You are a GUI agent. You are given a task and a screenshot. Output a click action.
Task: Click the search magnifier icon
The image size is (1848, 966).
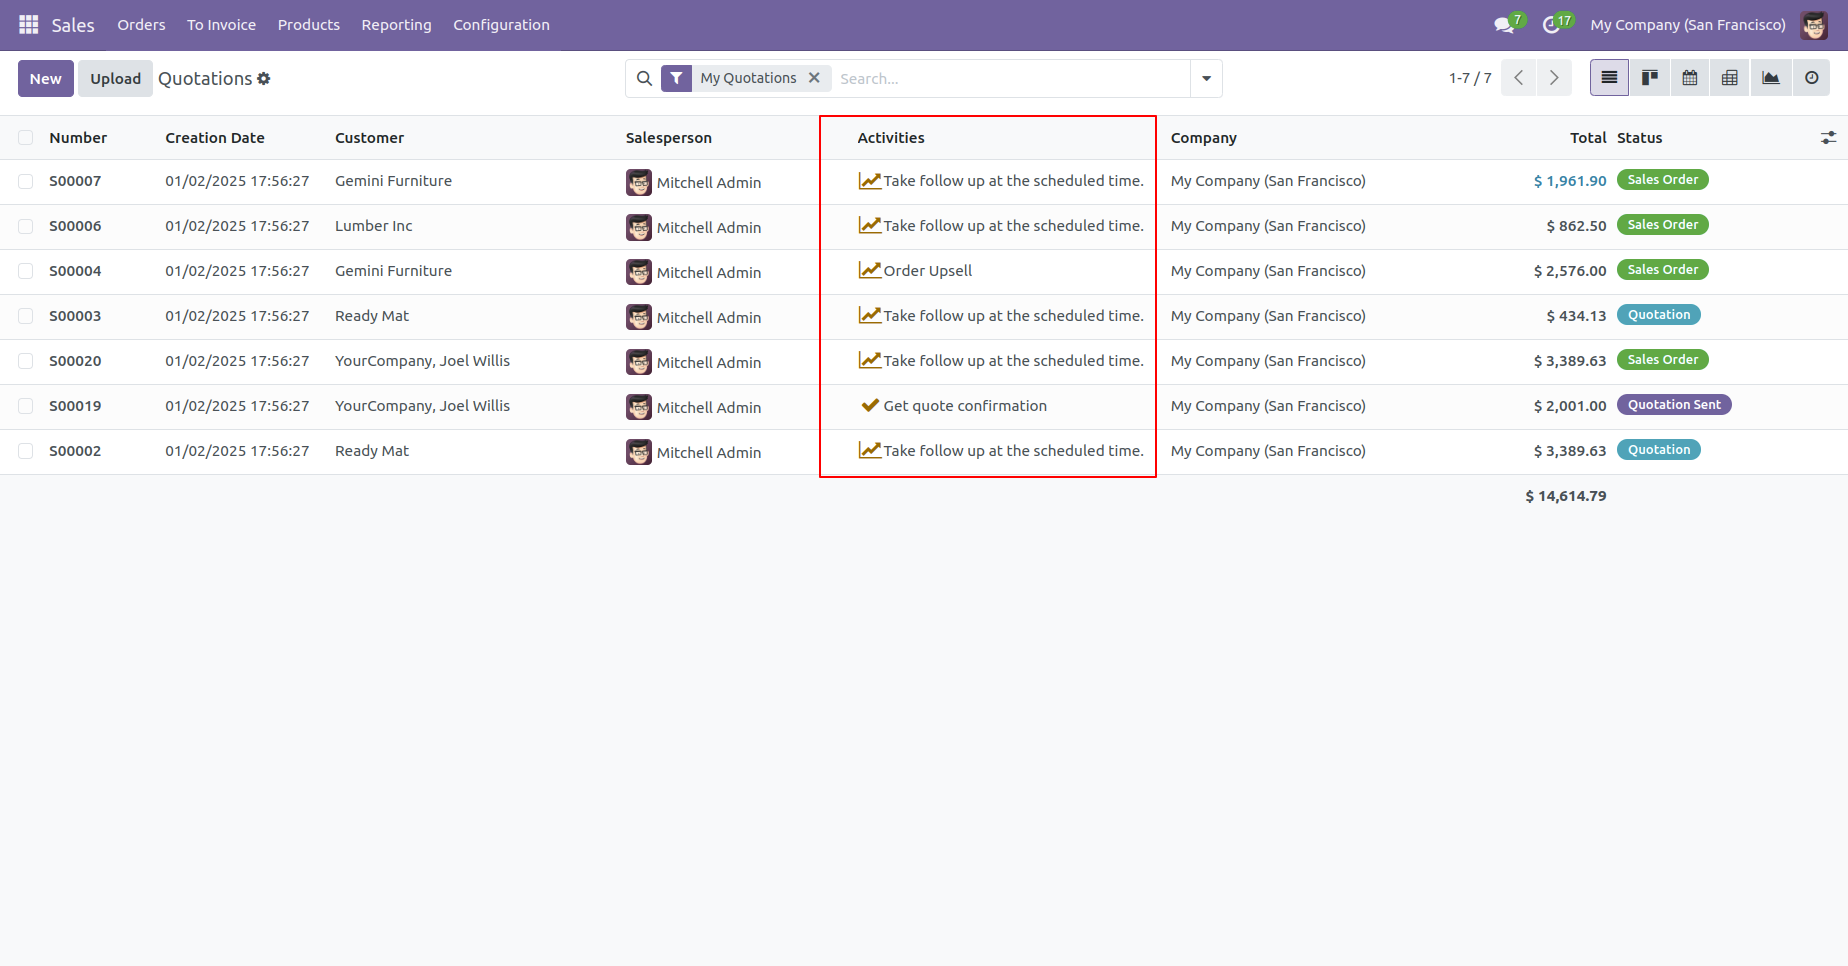coord(644,78)
